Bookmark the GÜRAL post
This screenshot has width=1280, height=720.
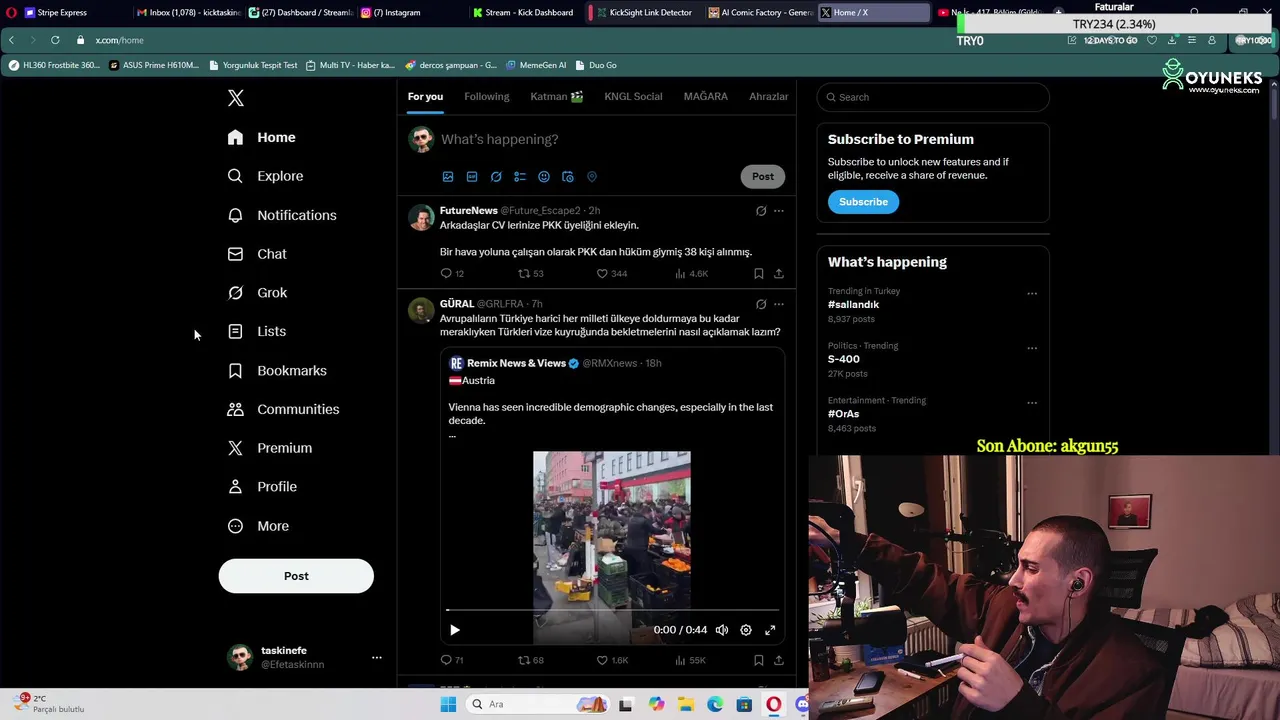tap(759, 660)
